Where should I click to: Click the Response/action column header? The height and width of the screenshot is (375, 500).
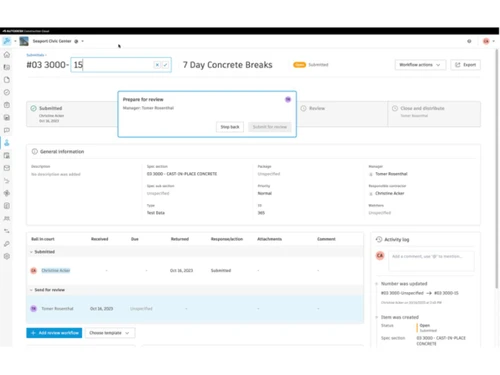227,239
